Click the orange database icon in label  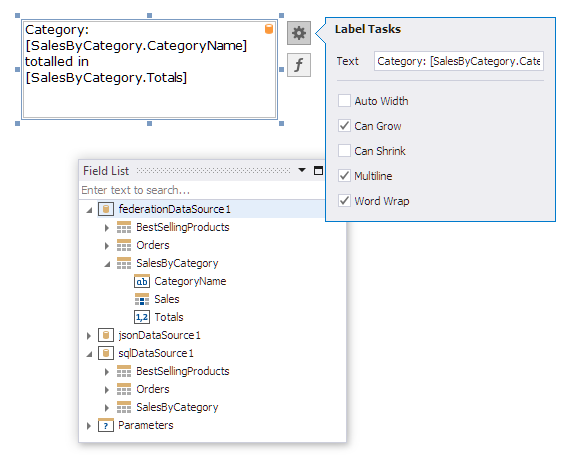pyautogui.click(x=269, y=29)
